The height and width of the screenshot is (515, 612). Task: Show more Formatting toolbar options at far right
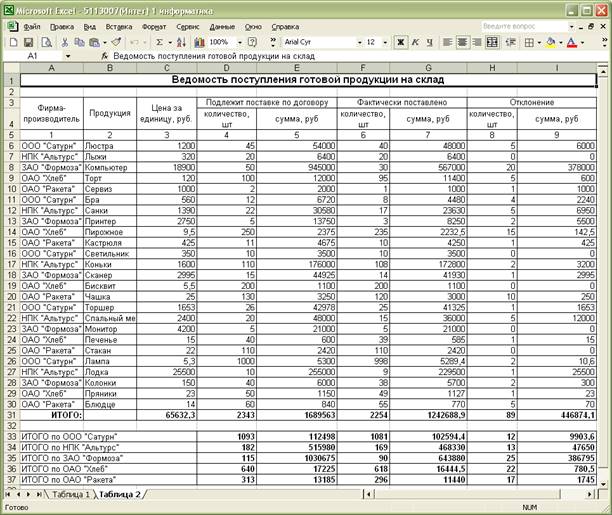click(605, 42)
